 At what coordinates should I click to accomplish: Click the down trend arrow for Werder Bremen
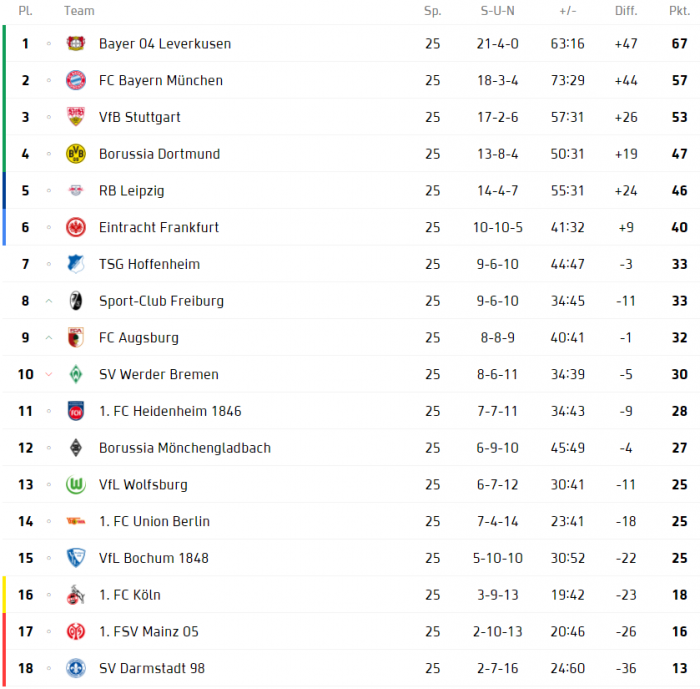[x=48, y=375]
